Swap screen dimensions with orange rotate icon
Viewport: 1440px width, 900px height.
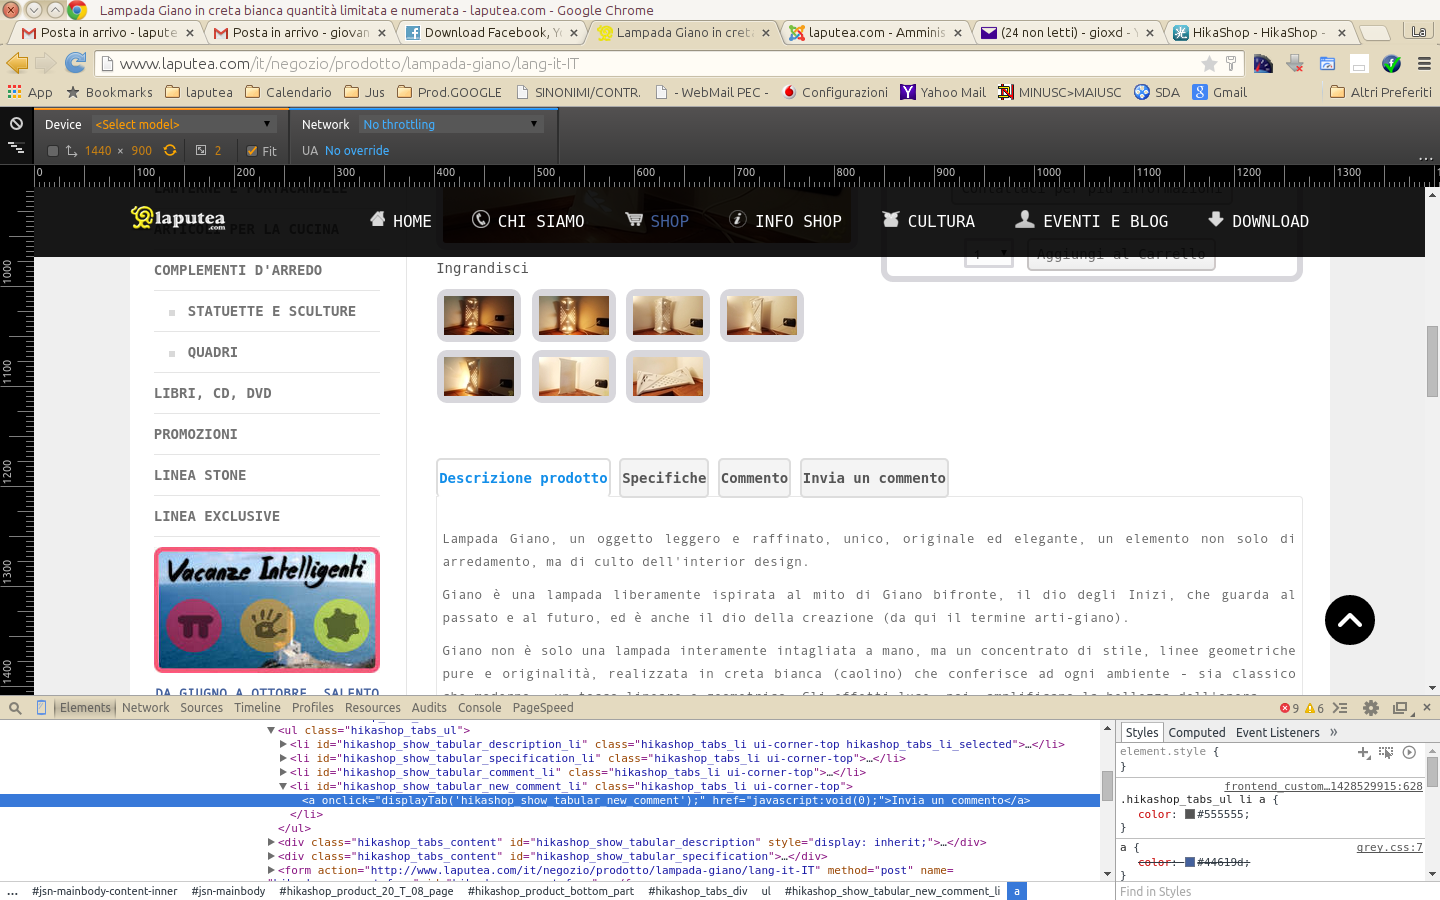[170, 151]
